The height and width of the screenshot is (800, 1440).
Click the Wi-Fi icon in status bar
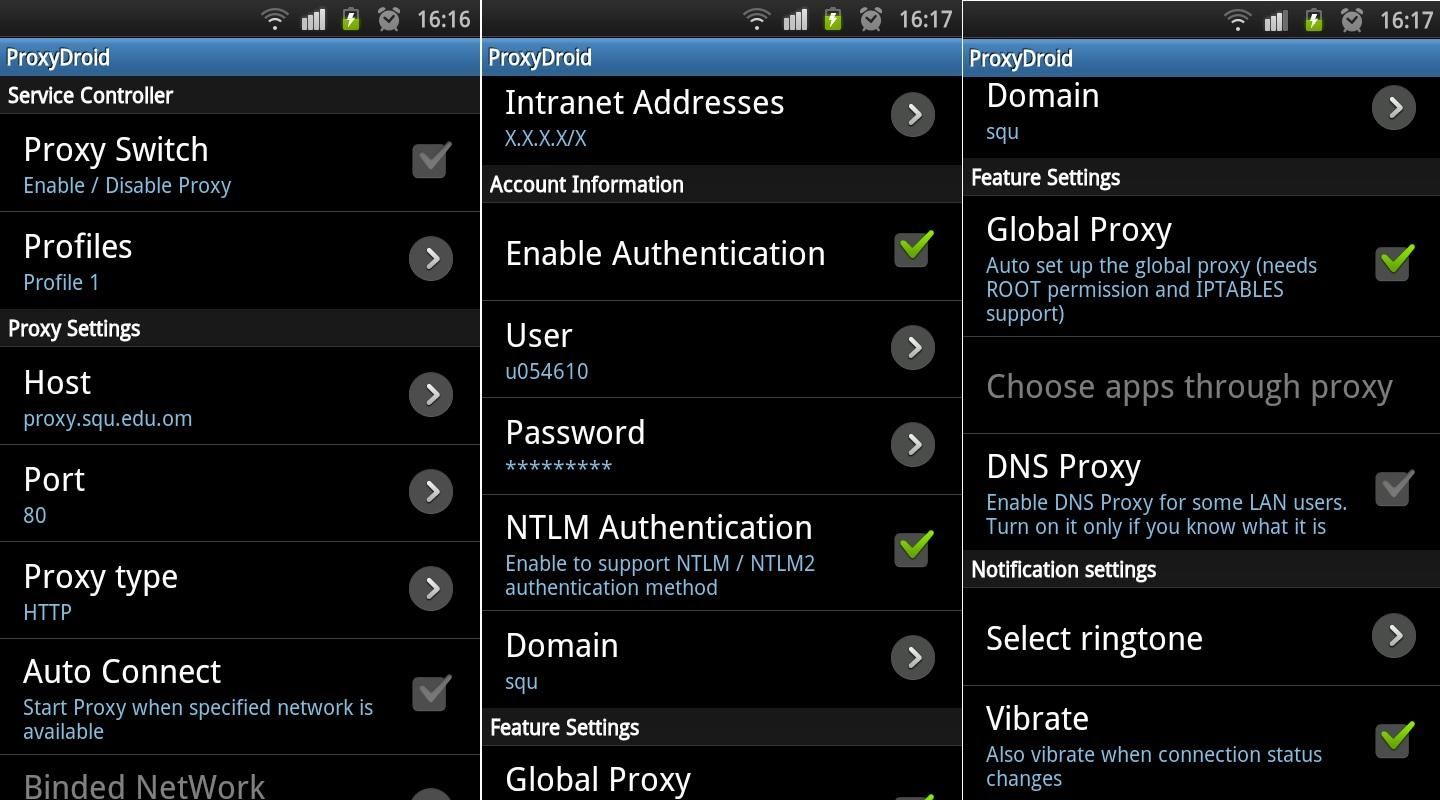click(274, 18)
